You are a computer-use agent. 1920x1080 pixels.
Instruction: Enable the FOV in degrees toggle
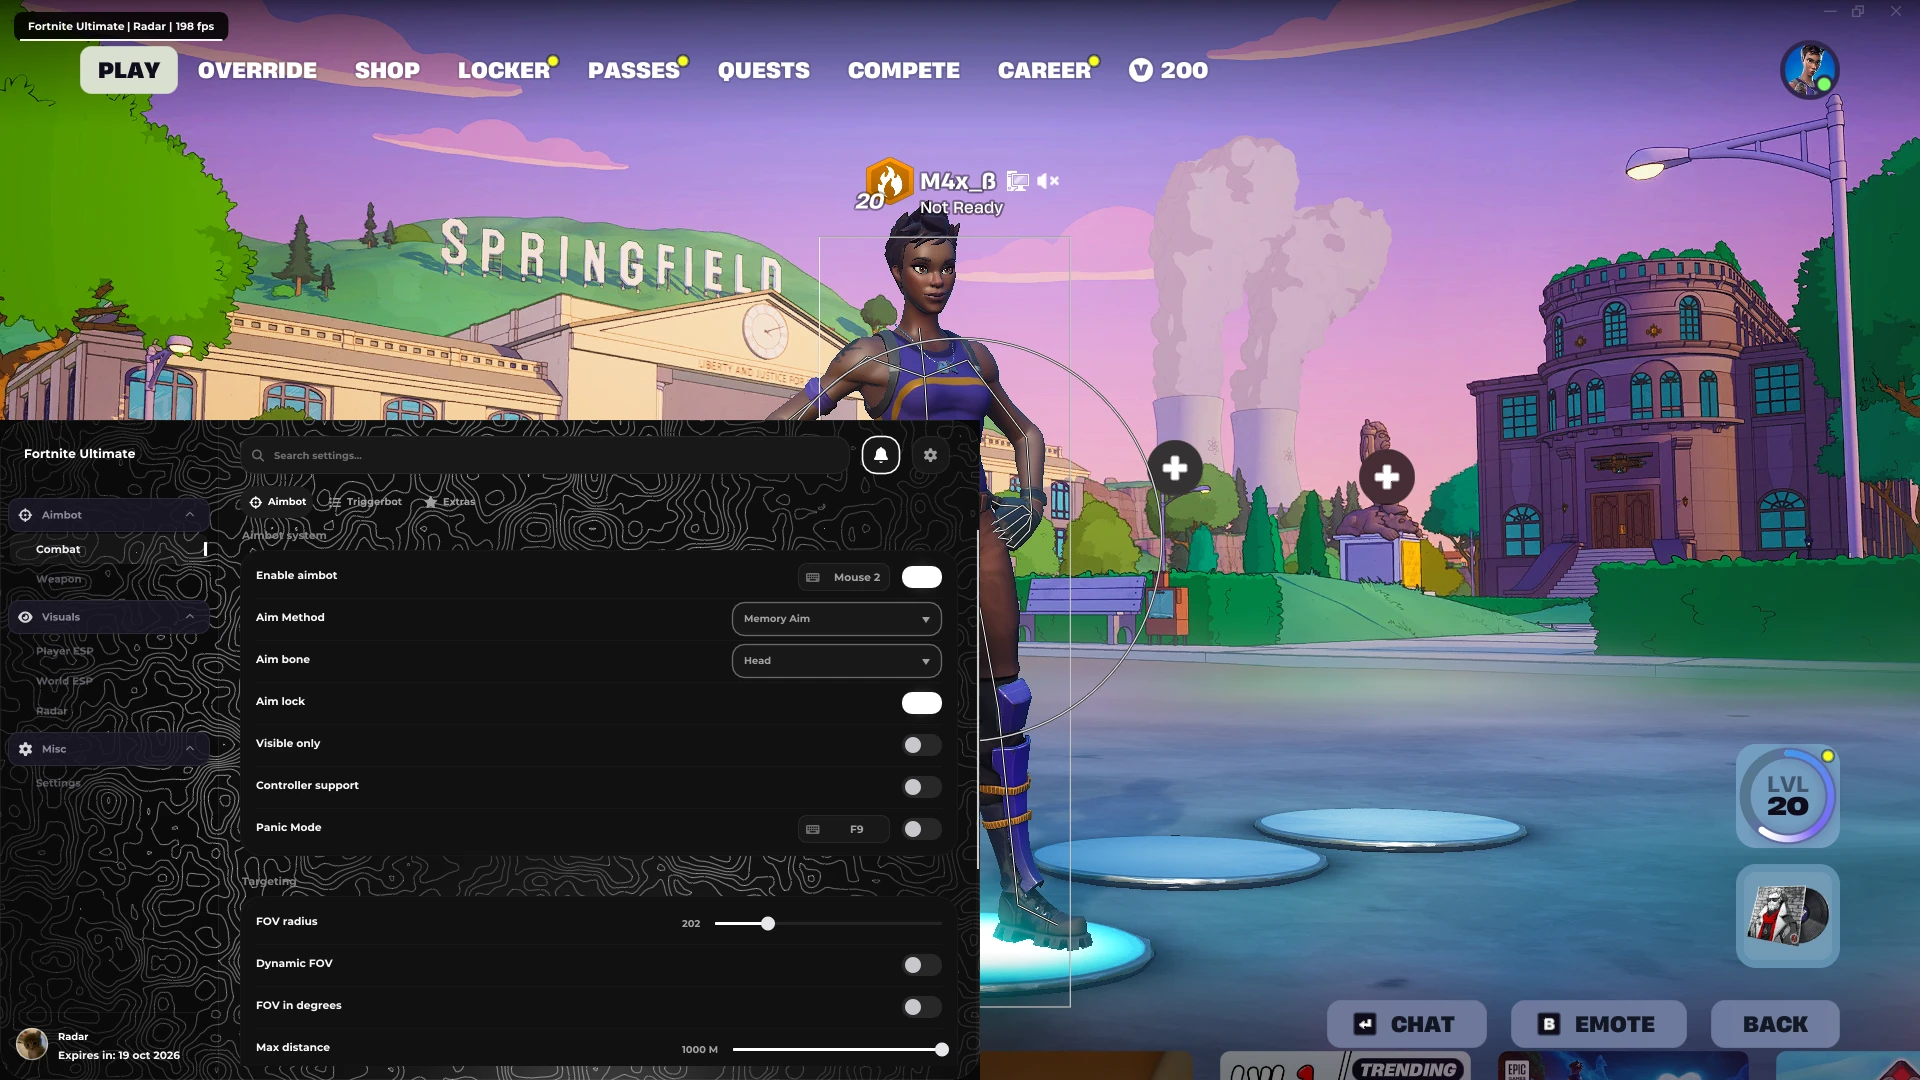pyautogui.click(x=921, y=1007)
